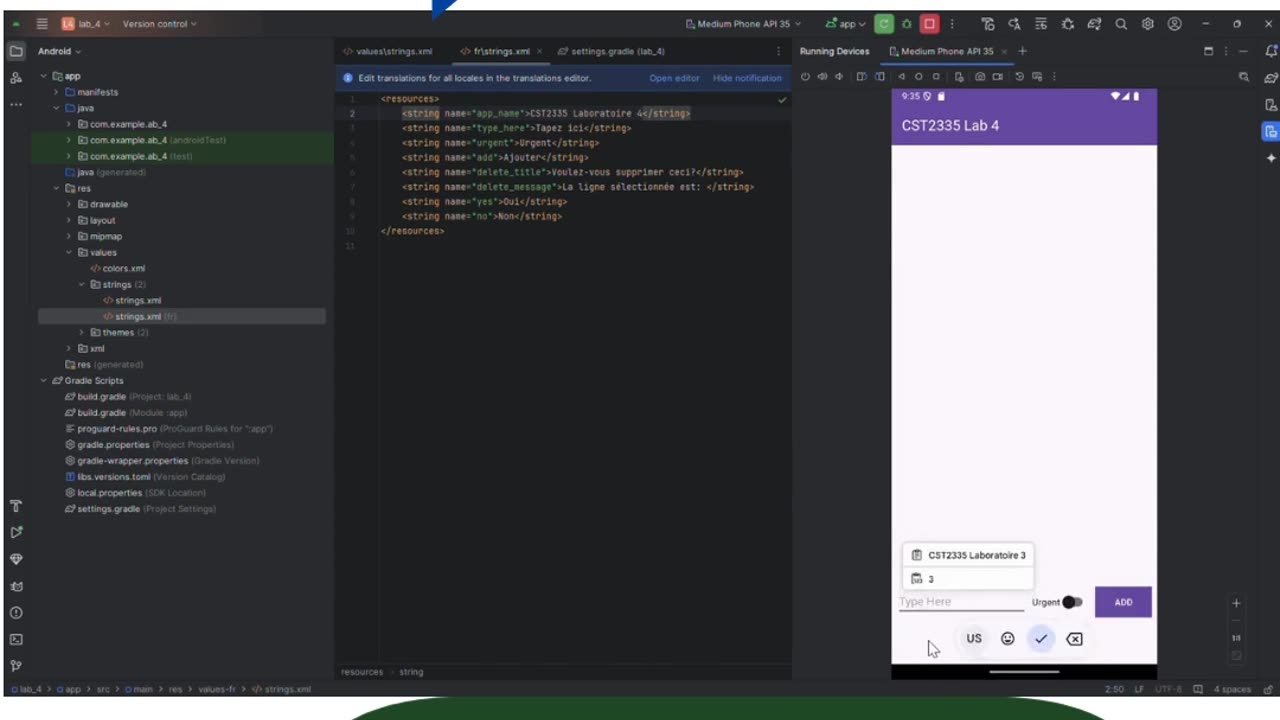
Task: Toggle the Urgent switch in app
Action: pyautogui.click(x=1072, y=602)
